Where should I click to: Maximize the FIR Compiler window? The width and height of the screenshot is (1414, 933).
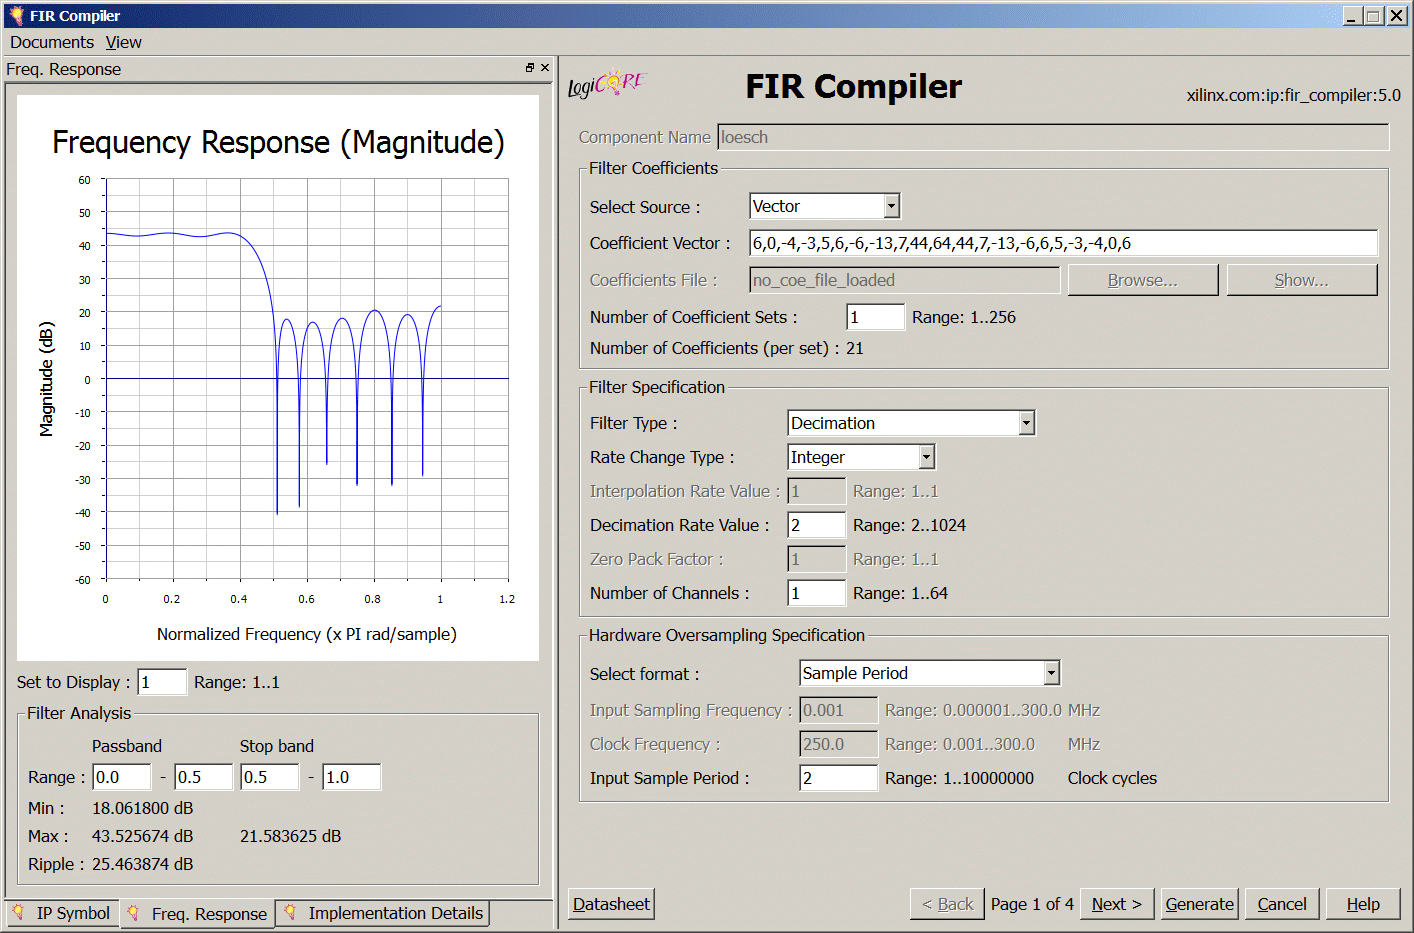(1373, 15)
